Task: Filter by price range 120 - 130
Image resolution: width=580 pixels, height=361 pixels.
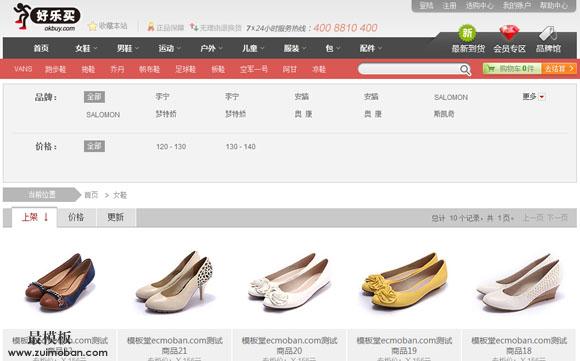Action: [x=171, y=147]
